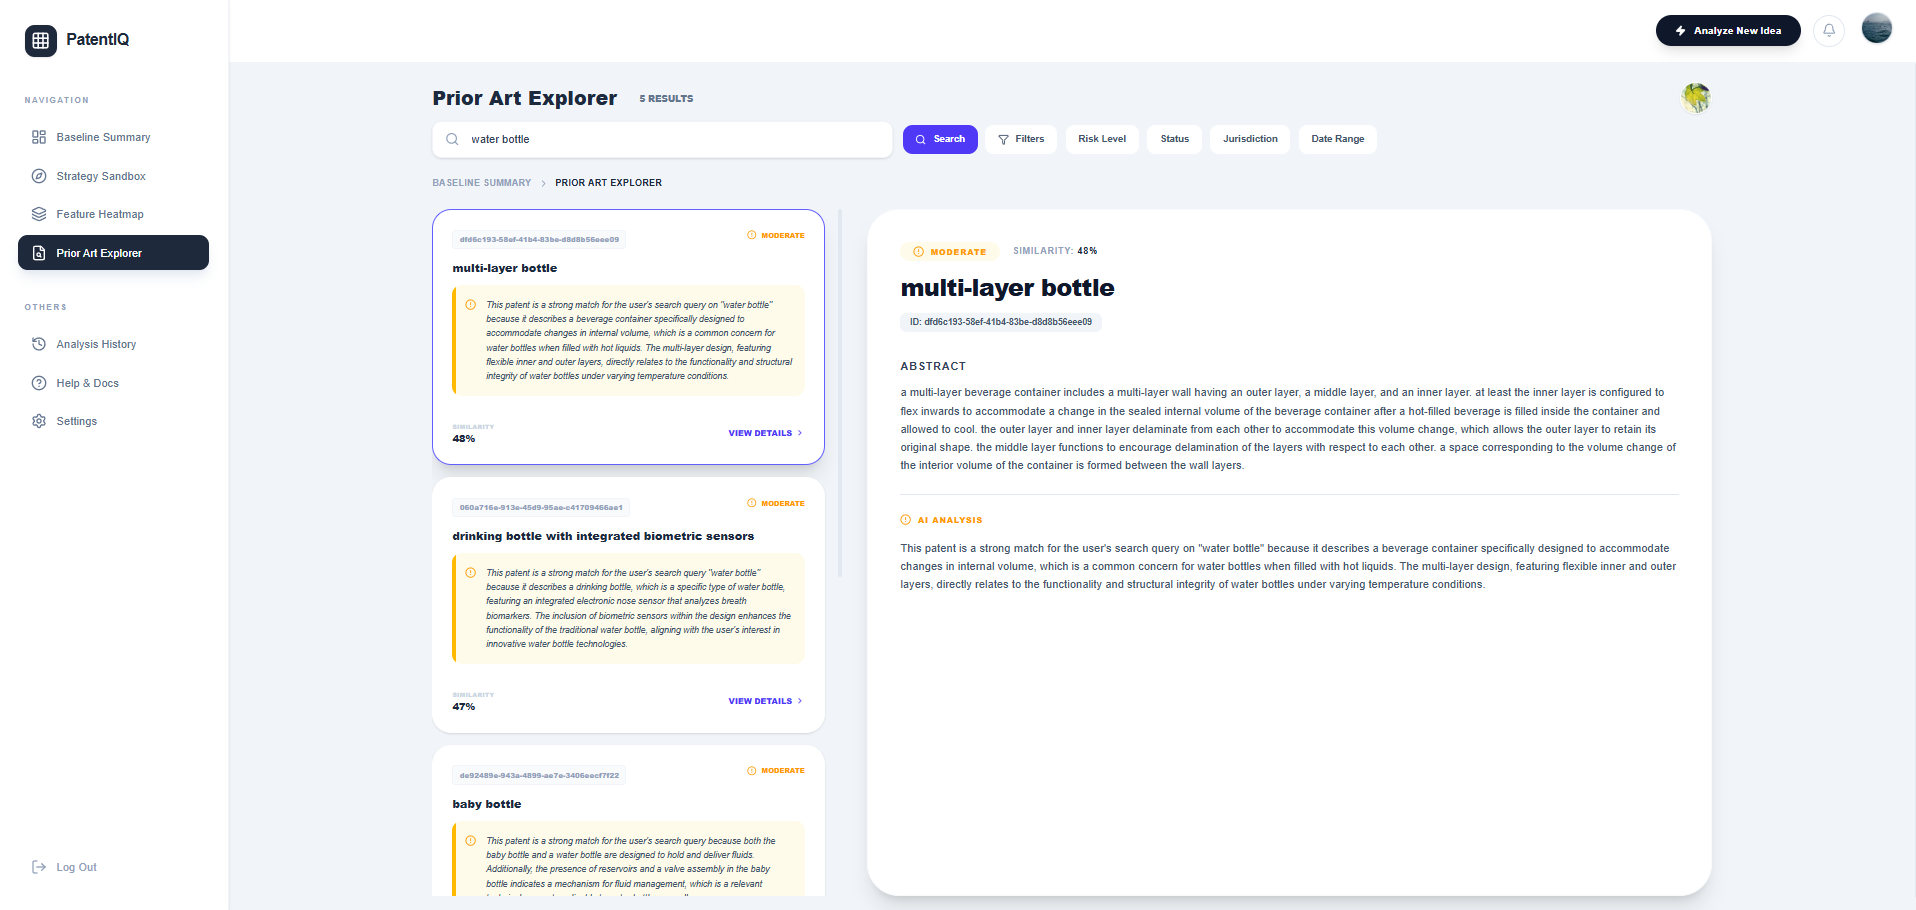Viewport: 1916px width, 910px height.
Task: Click the Log Out arrow icon
Action: (39, 867)
